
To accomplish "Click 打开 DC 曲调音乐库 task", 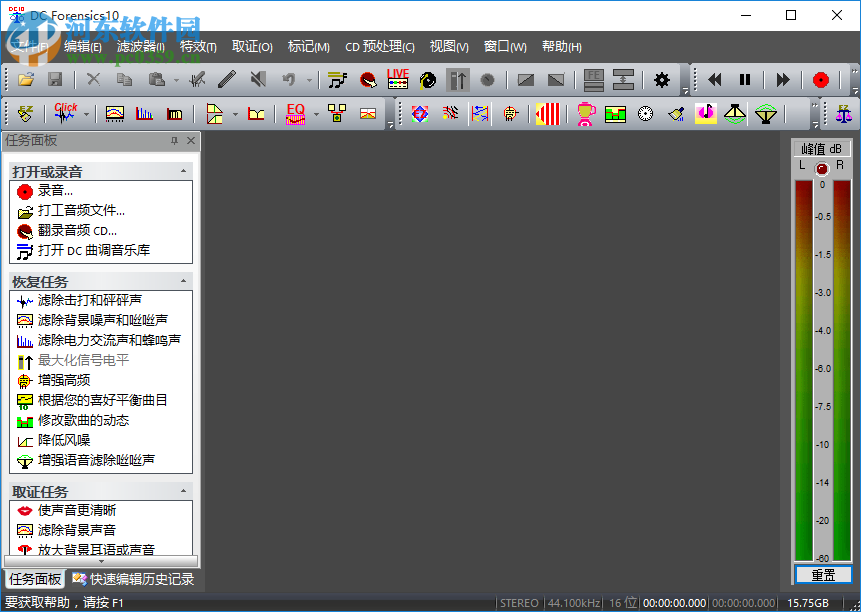I will click(x=83, y=250).
